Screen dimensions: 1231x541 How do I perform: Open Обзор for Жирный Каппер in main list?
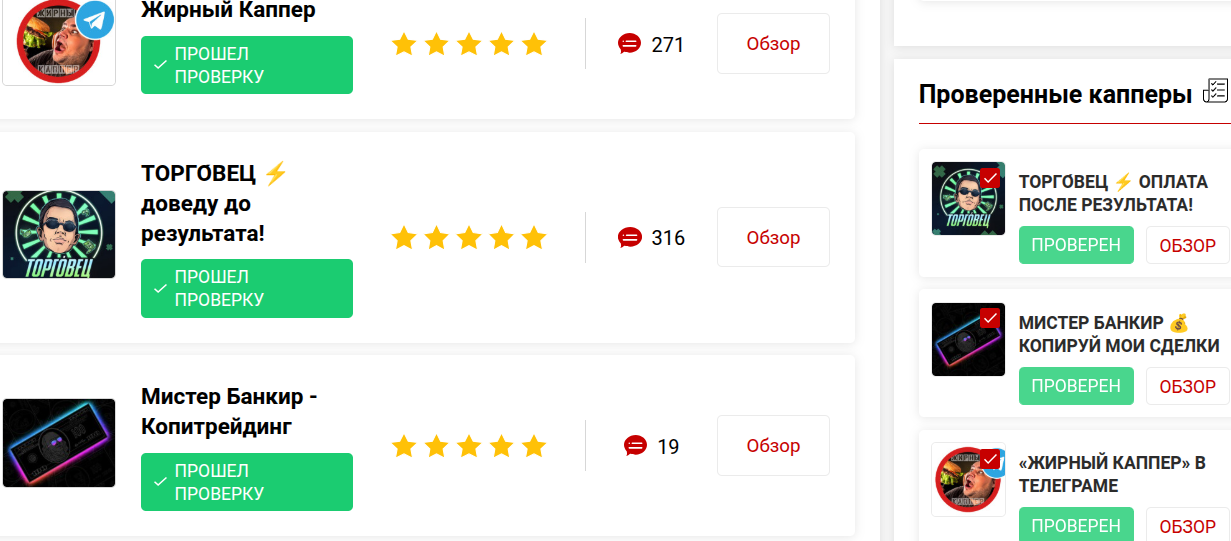(x=773, y=44)
